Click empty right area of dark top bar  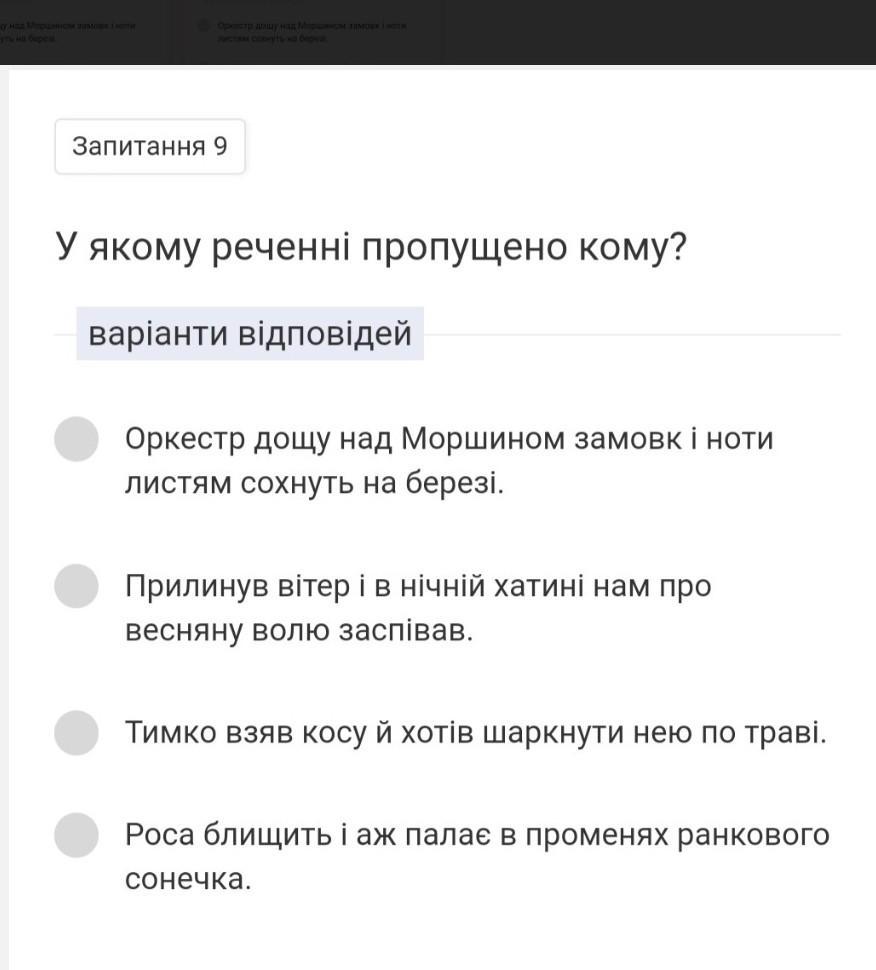[x=660, y=30]
